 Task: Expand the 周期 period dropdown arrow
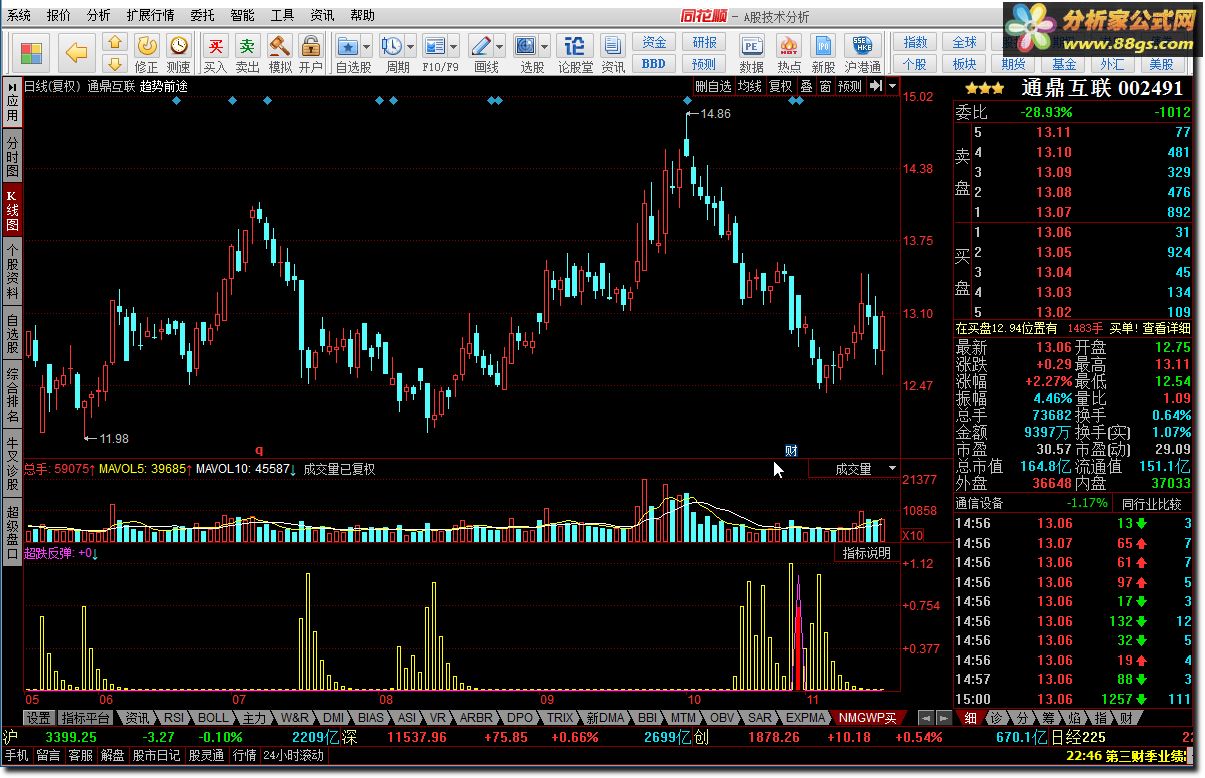point(411,46)
